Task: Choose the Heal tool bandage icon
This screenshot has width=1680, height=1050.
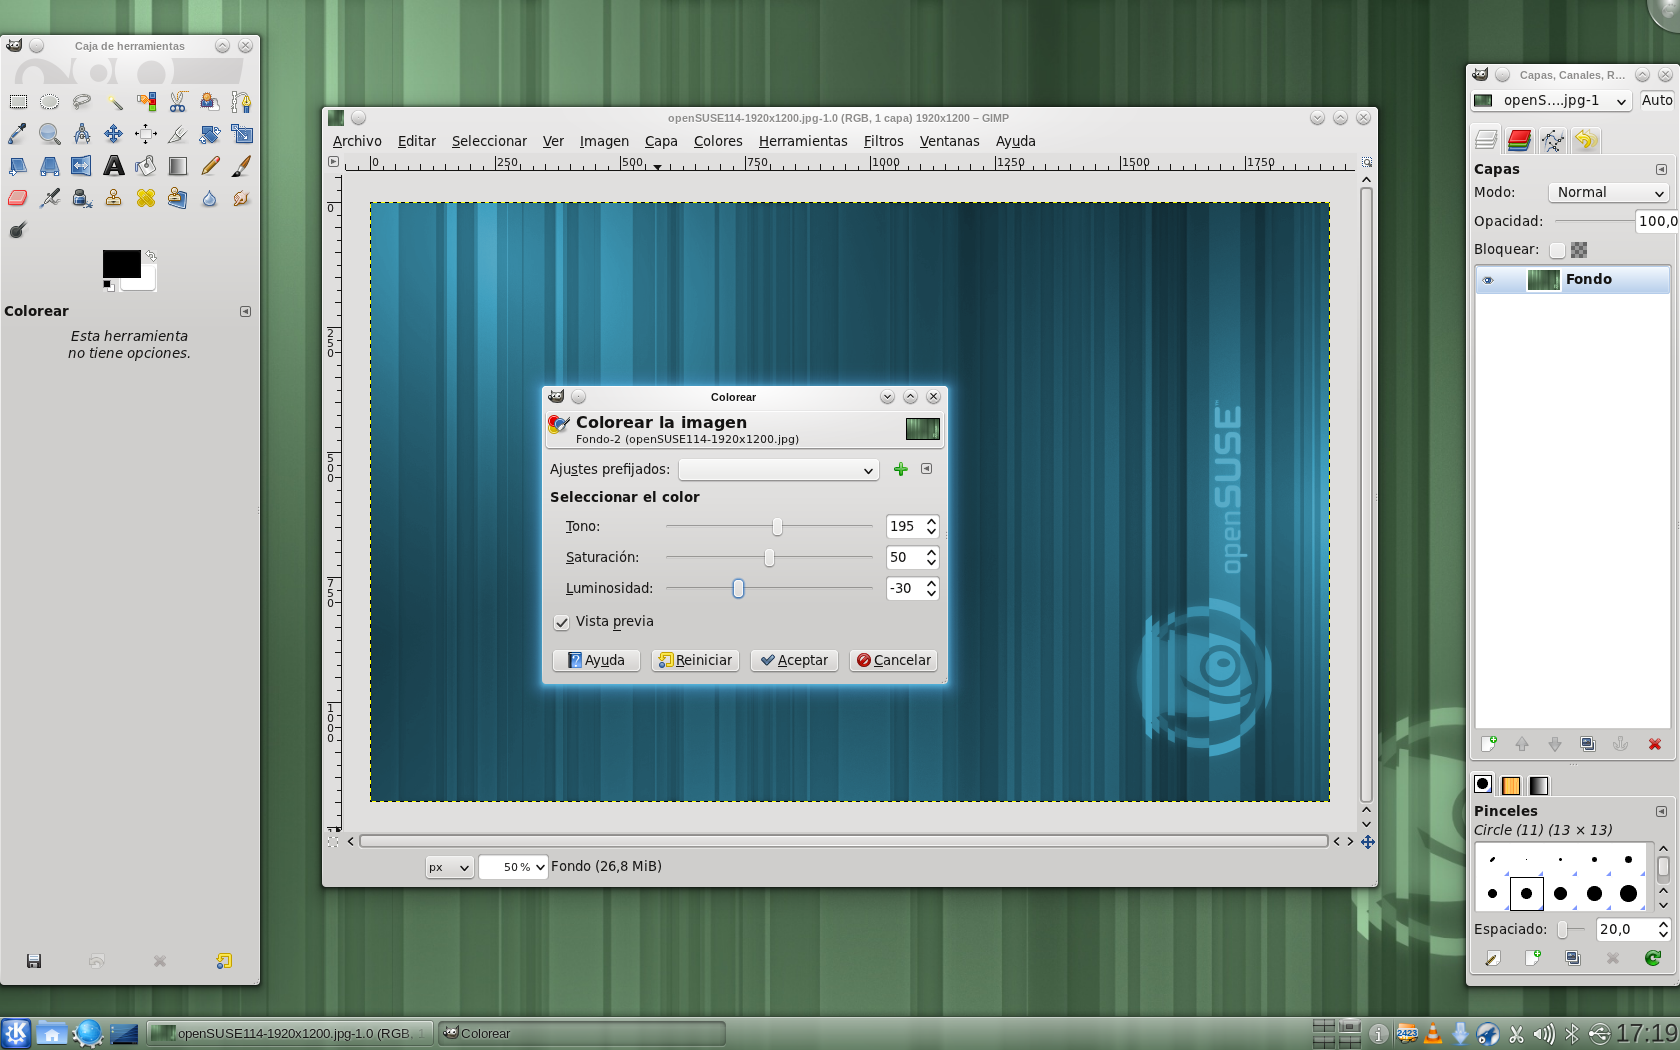Action: point(146,198)
